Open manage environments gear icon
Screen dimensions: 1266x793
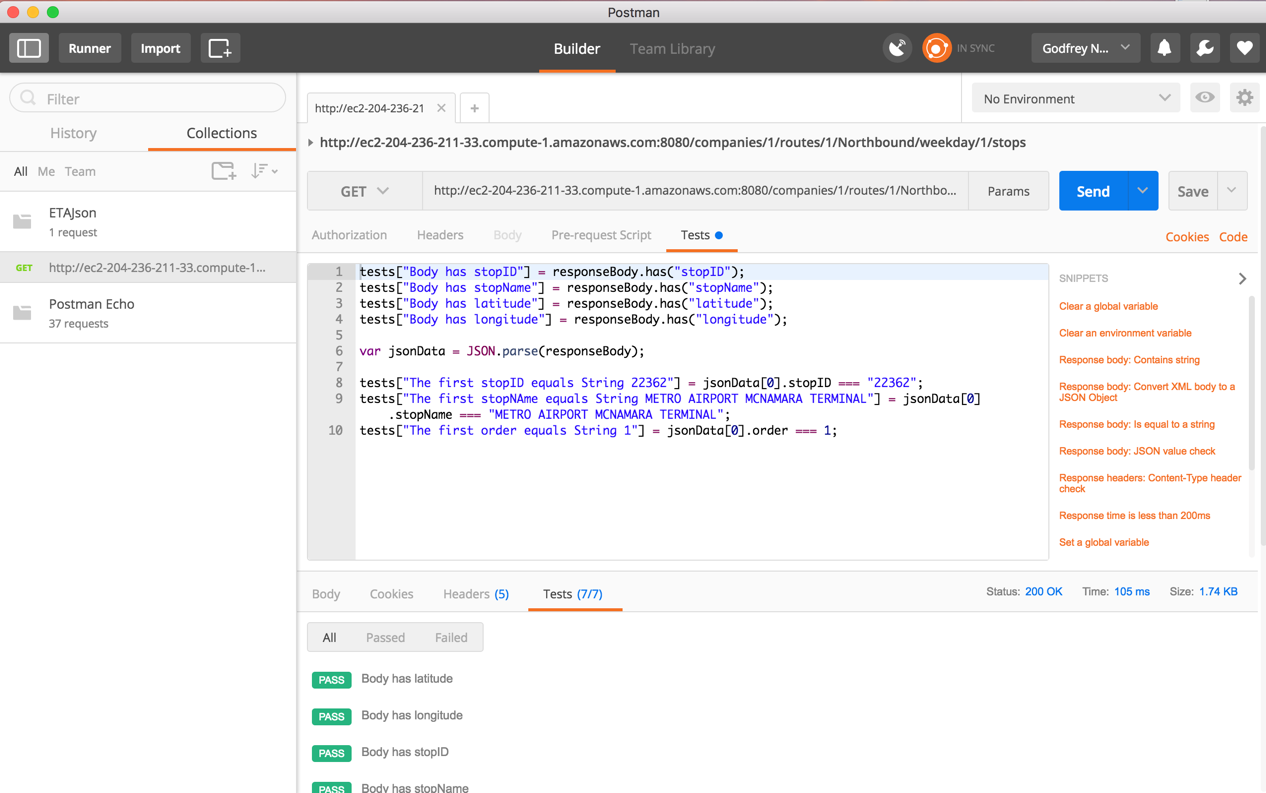[x=1244, y=98]
